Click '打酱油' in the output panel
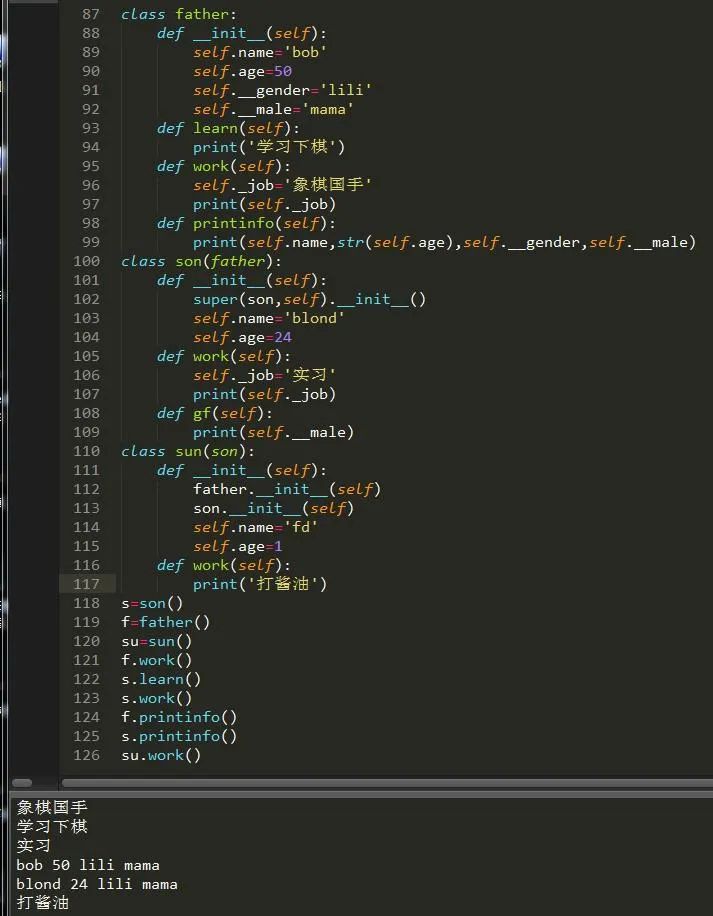 click(x=43, y=903)
